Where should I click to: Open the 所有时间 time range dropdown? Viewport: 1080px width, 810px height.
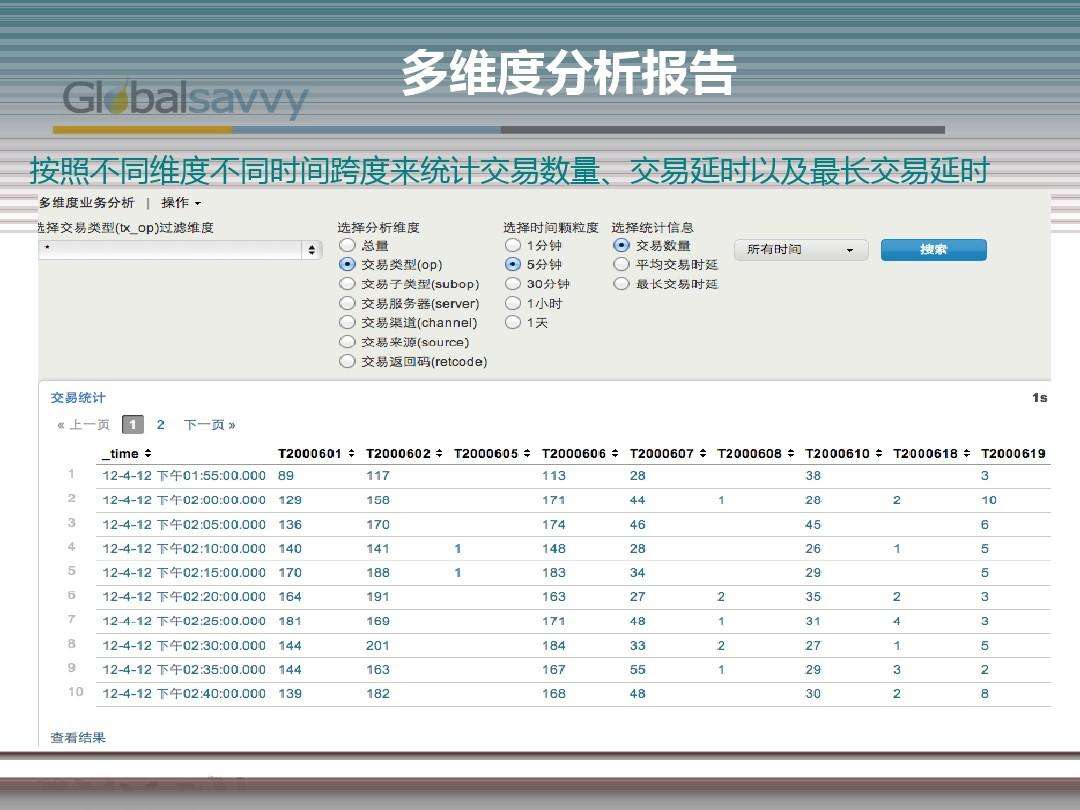(799, 250)
